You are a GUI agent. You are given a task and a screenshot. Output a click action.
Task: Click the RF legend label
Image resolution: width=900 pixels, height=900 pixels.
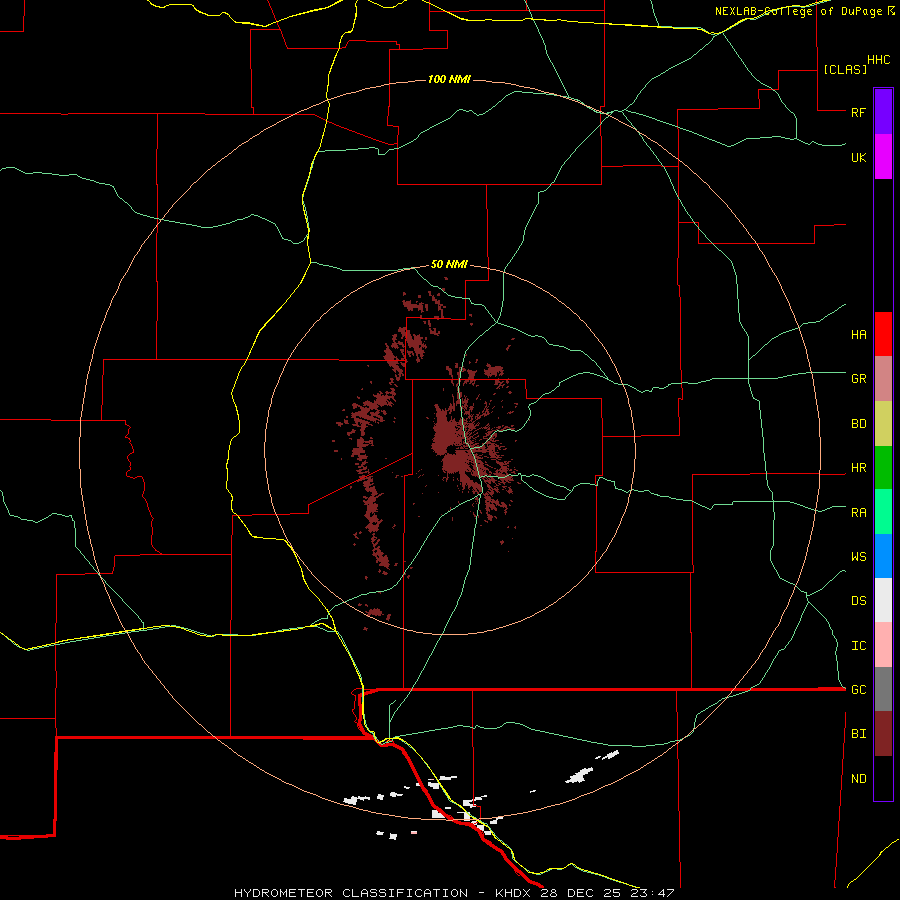tap(858, 112)
